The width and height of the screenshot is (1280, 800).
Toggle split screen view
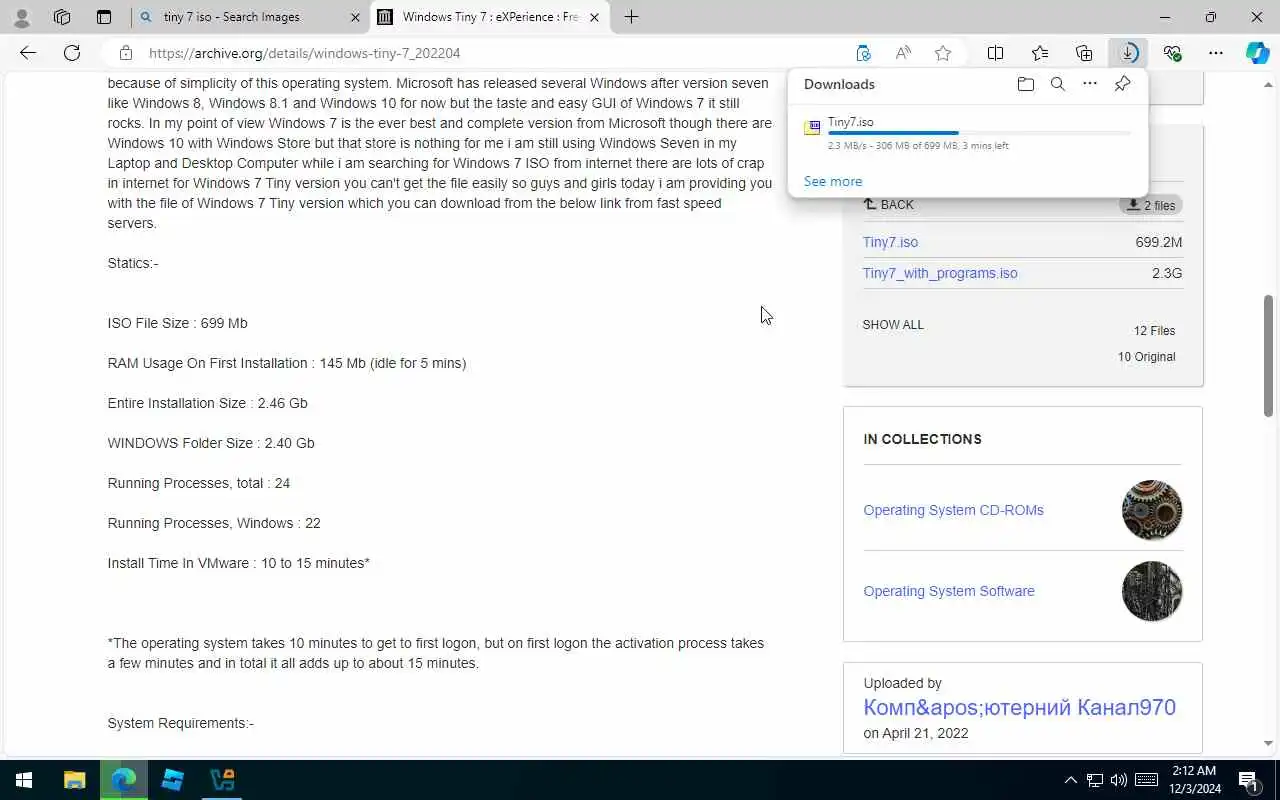[x=996, y=53]
